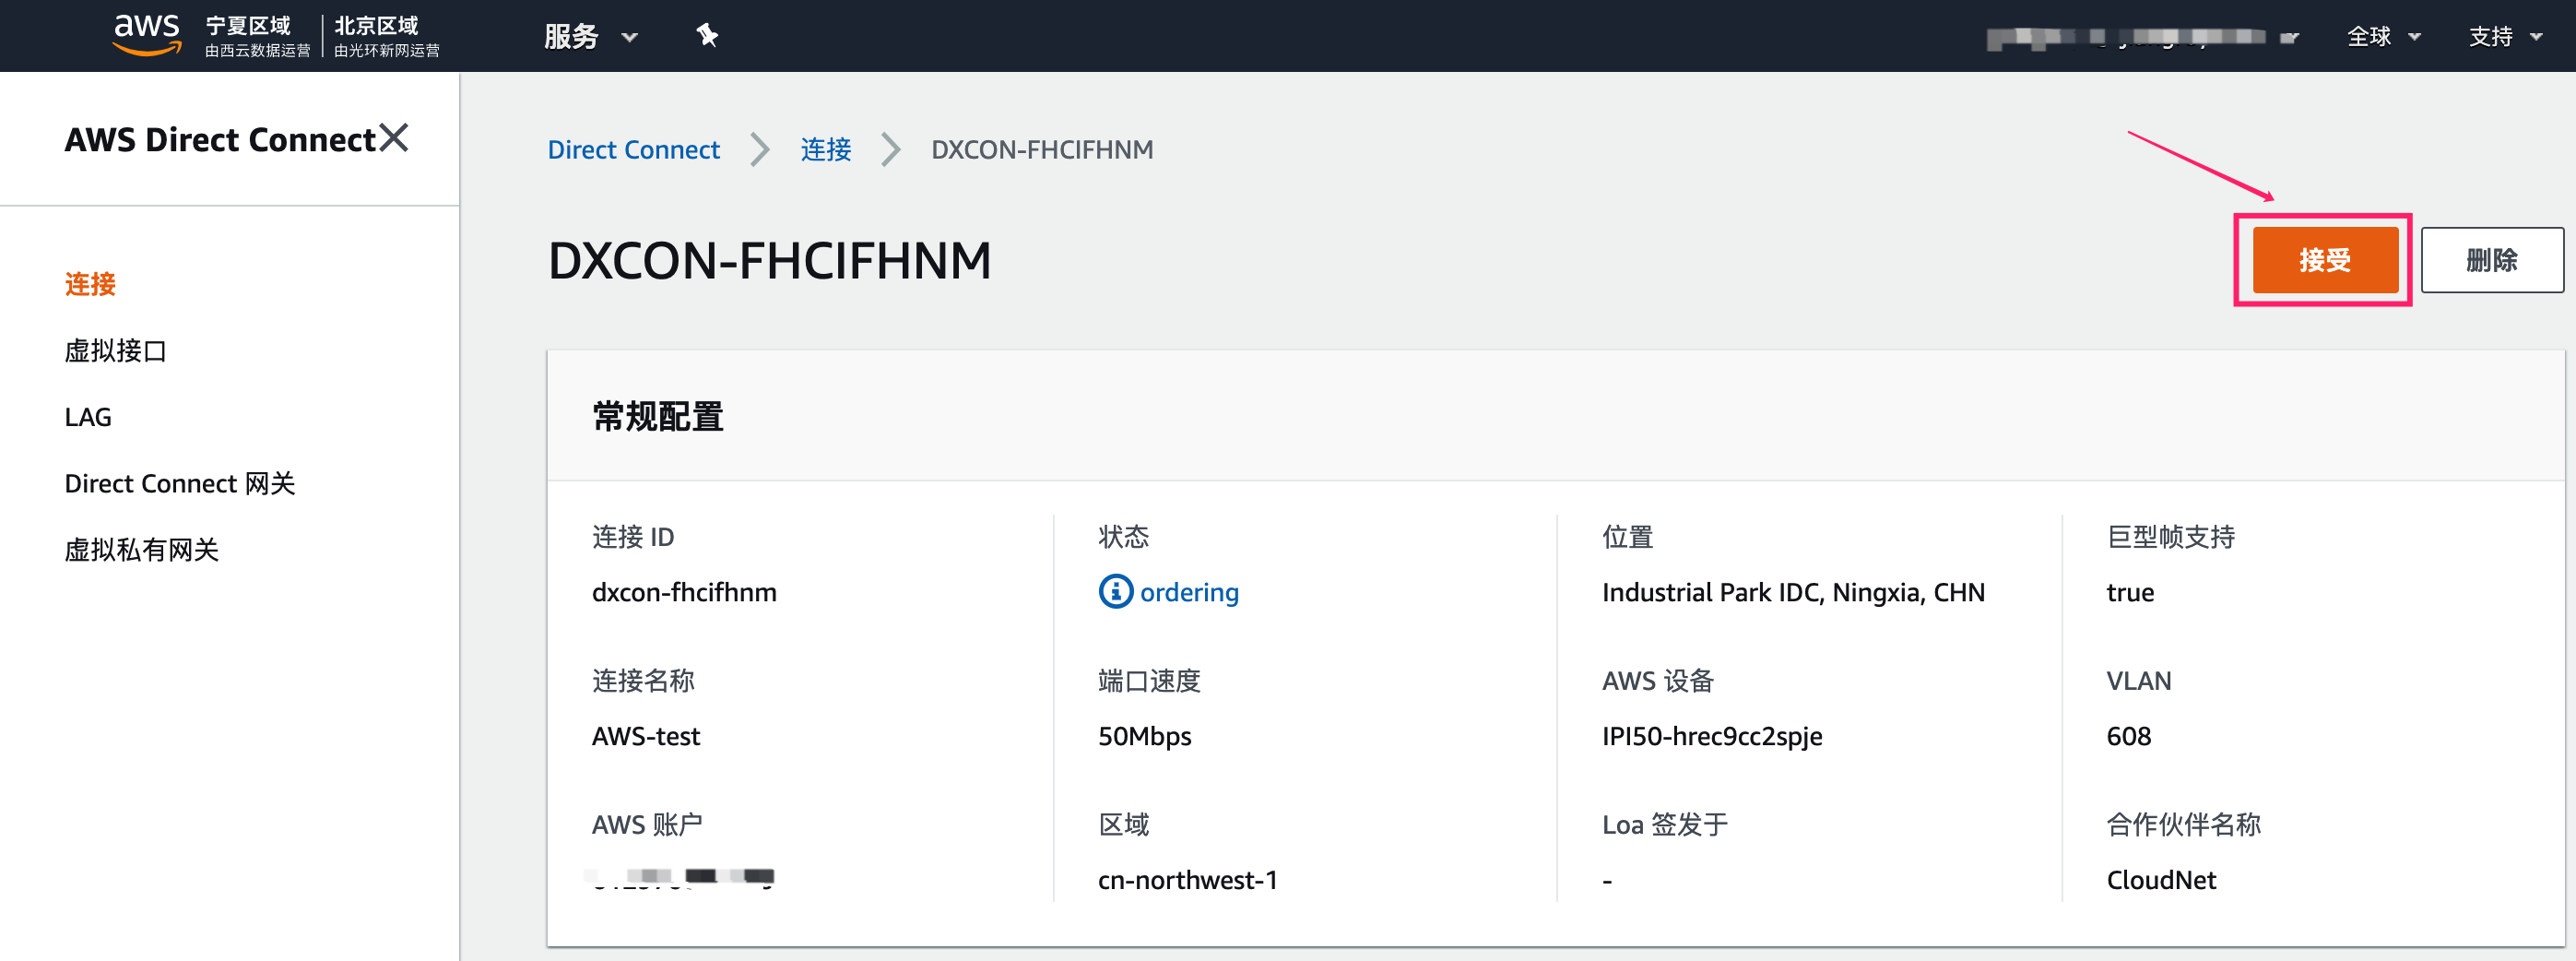Viewport: 2576px width, 961px height.
Task: Click the 连接 ID field label
Action: coord(632,537)
